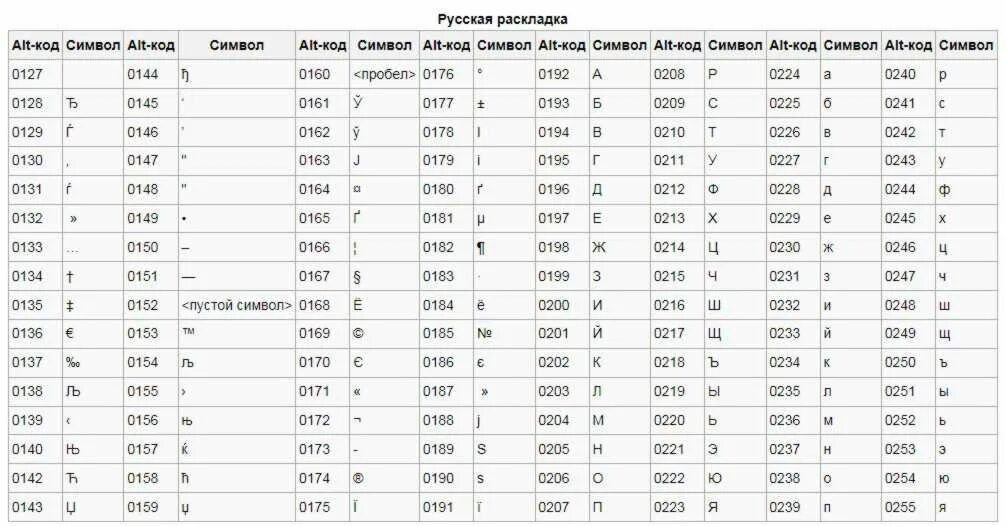Select the 0127 code cell
The height and width of the screenshot is (526, 1006).
(x=27, y=74)
